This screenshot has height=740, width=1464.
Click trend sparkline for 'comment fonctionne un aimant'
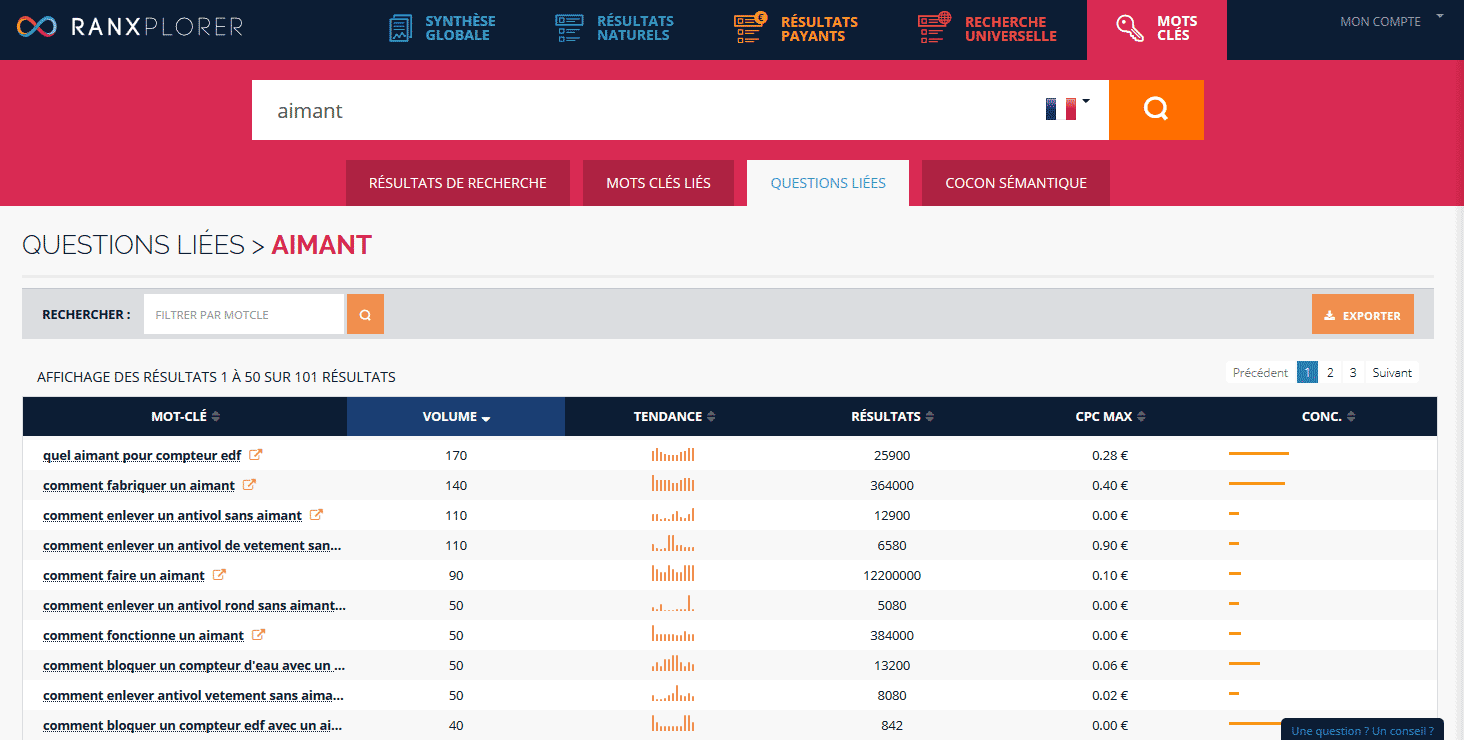673,635
